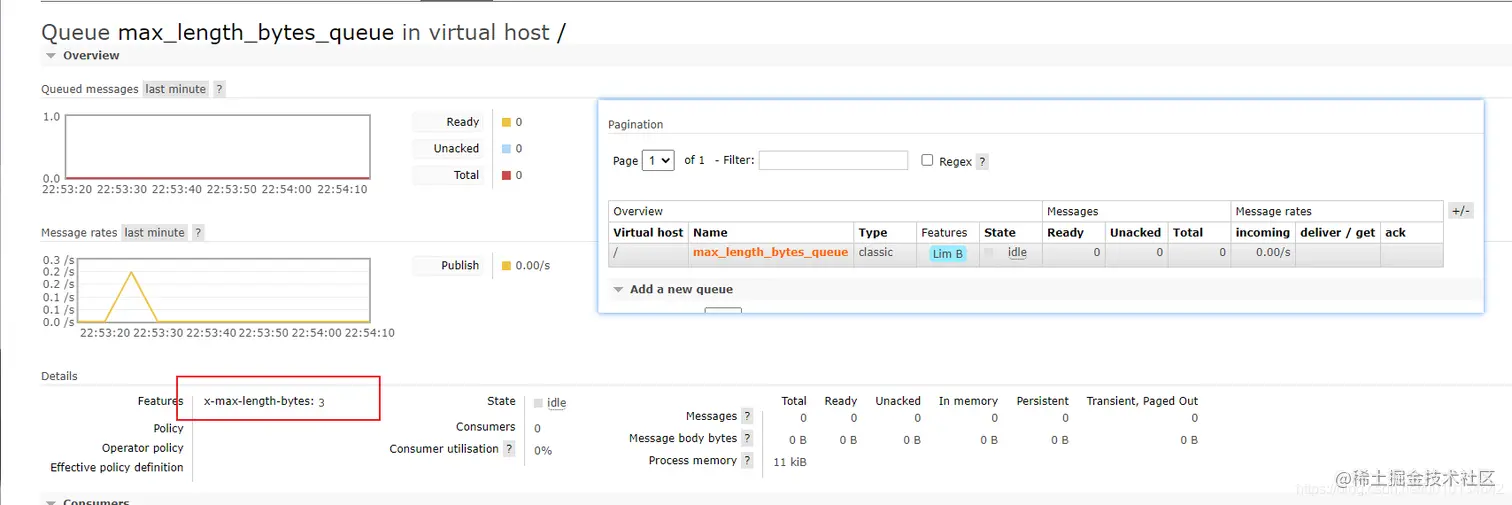Open the Regex help question mark
Image resolution: width=1512 pixels, height=505 pixels.
point(982,161)
